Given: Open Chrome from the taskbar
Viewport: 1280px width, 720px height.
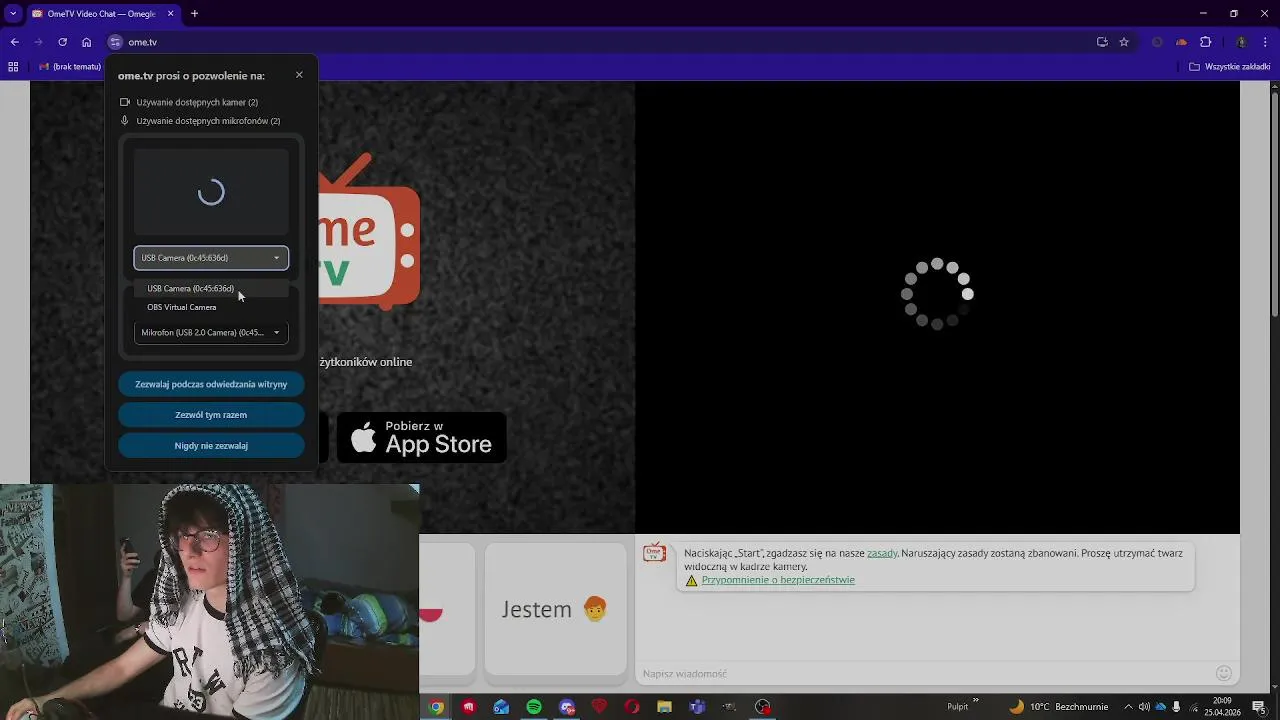Looking at the screenshot, I should (x=436, y=707).
